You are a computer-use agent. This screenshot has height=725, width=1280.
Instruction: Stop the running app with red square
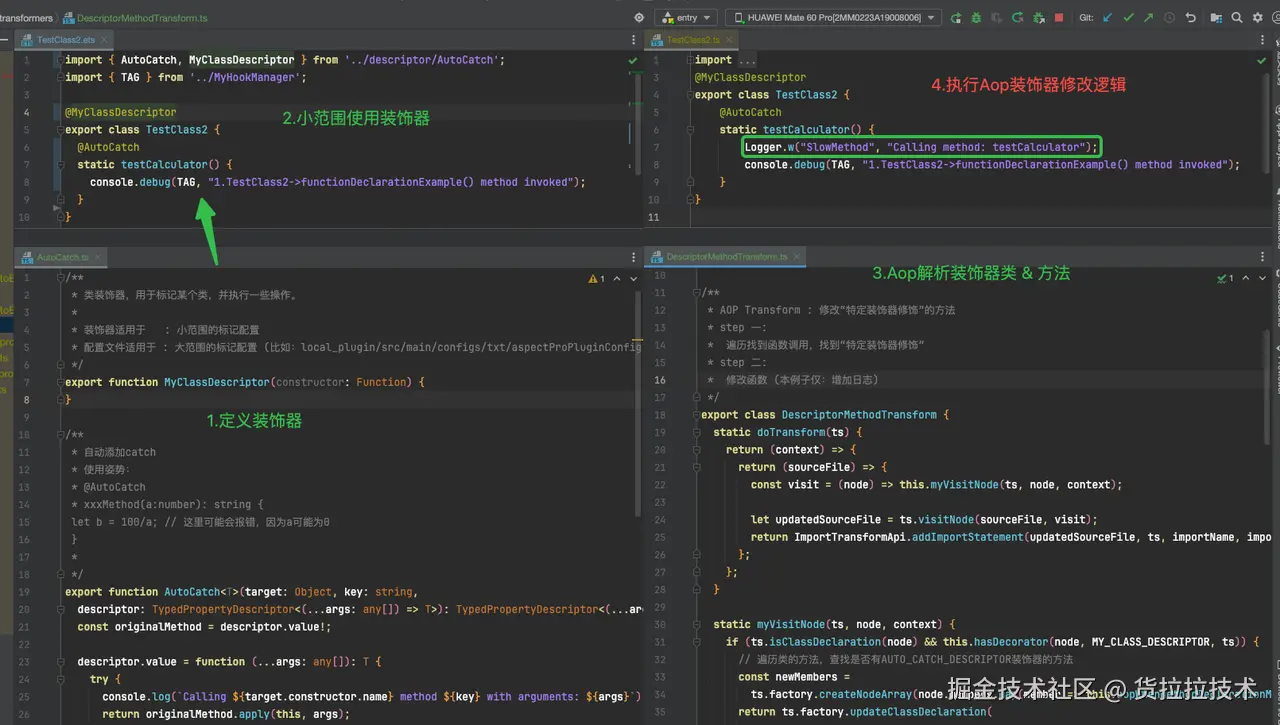(x=1059, y=18)
